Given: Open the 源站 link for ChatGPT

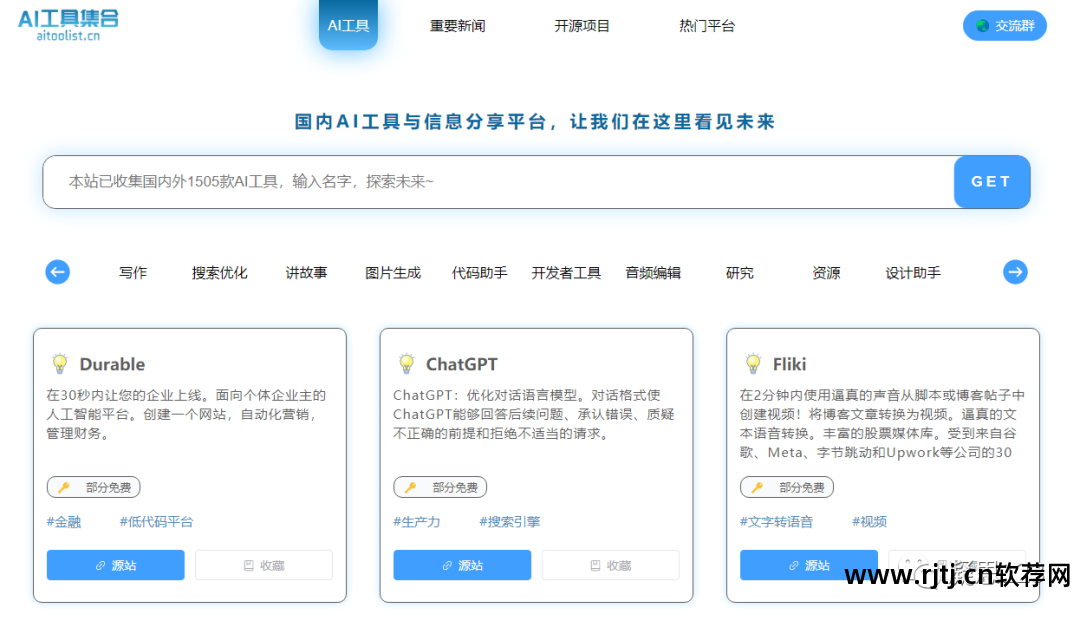Looking at the screenshot, I should 462,565.
